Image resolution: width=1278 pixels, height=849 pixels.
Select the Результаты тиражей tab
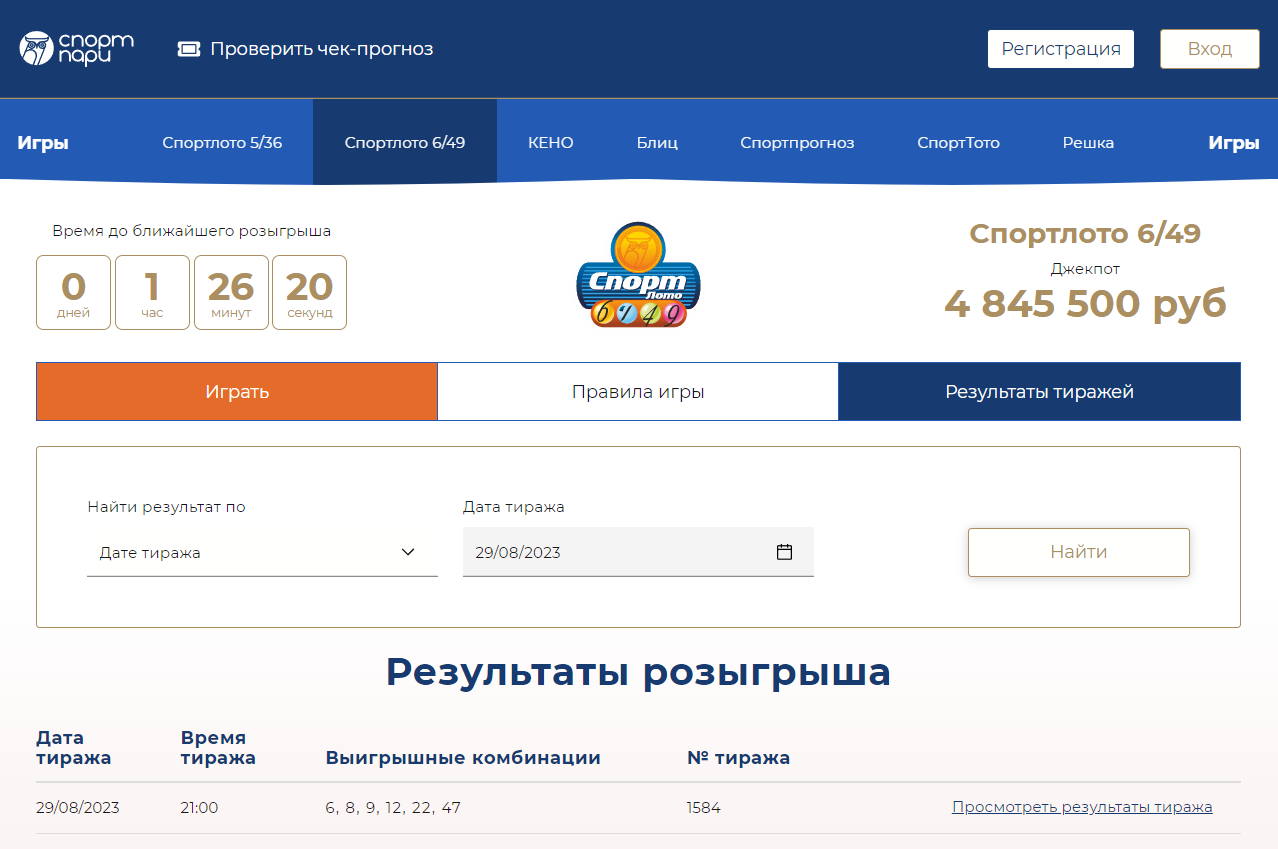(x=1039, y=391)
